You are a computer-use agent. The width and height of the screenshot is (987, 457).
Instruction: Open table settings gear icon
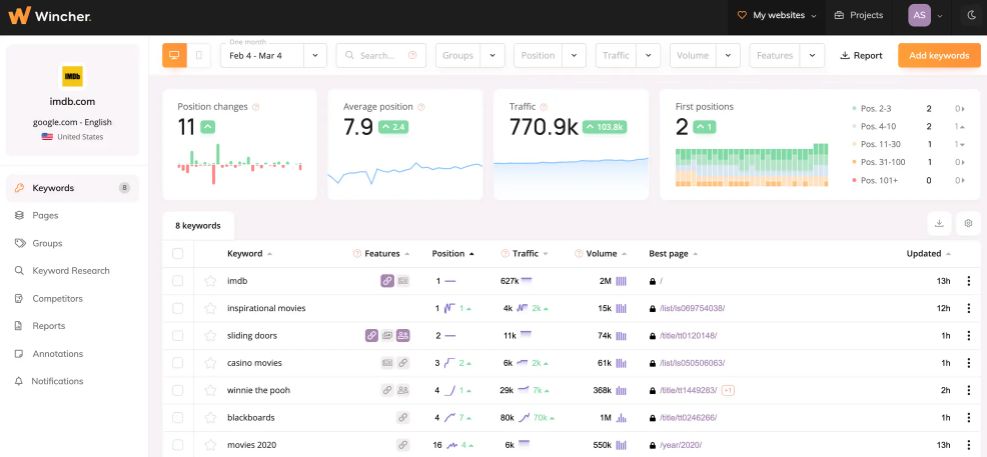pos(968,223)
